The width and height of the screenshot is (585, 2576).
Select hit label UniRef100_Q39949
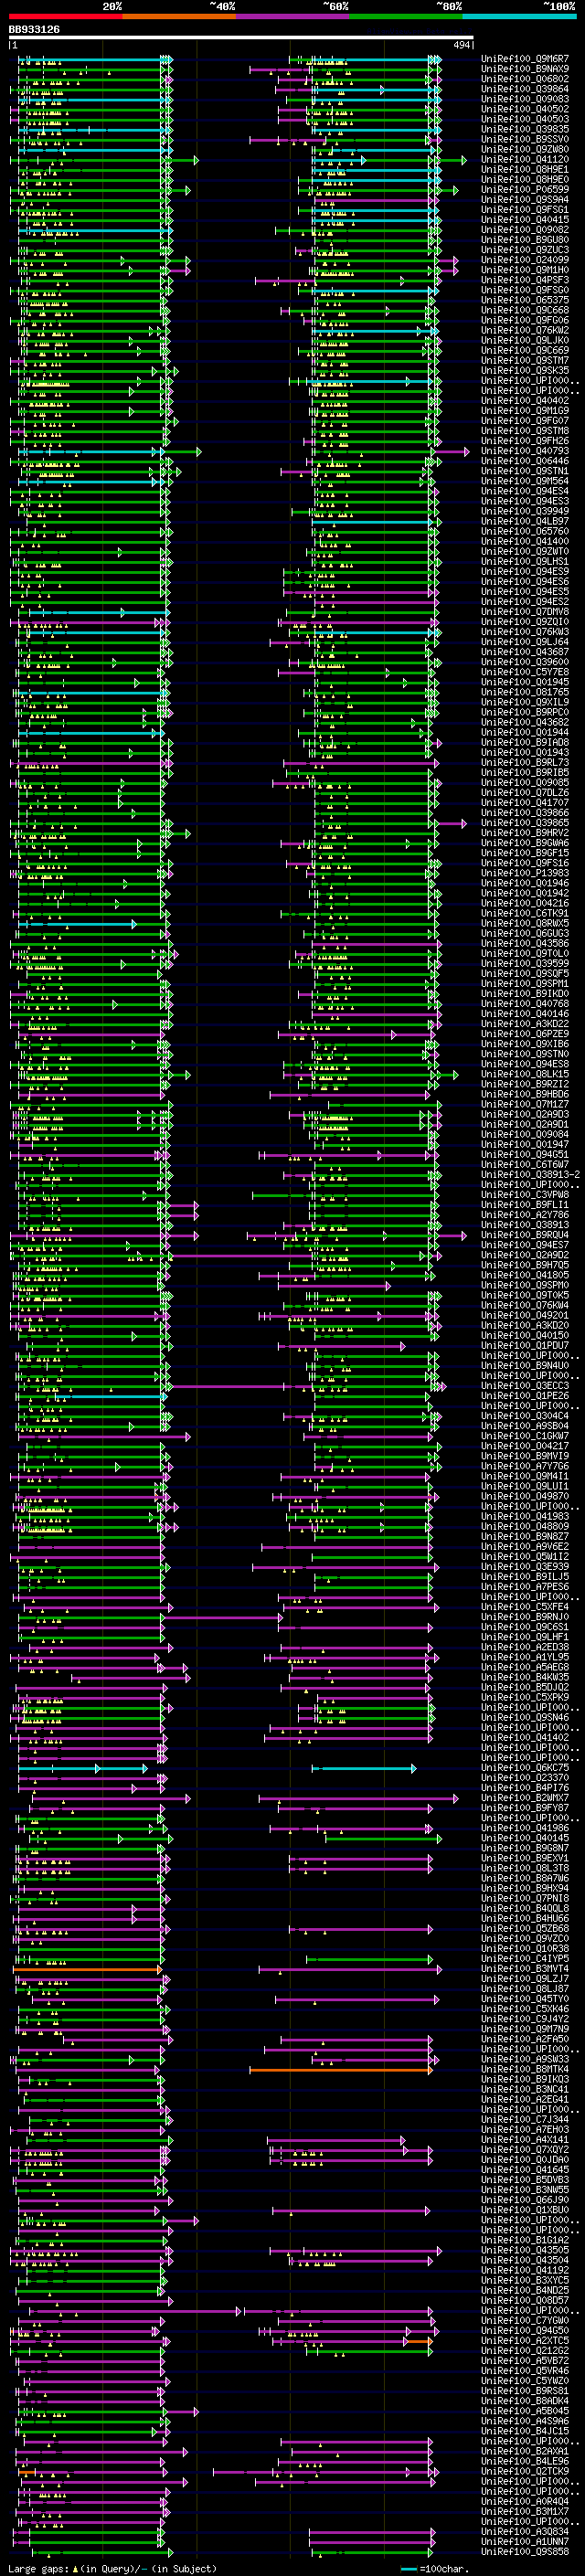pyautogui.click(x=525, y=511)
